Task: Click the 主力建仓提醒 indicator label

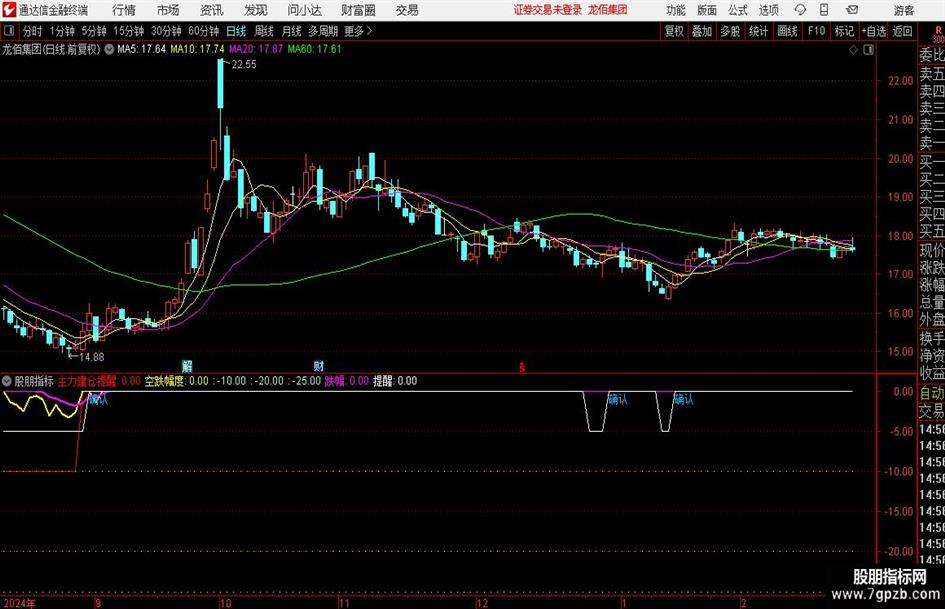Action: pyautogui.click(x=87, y=381)
